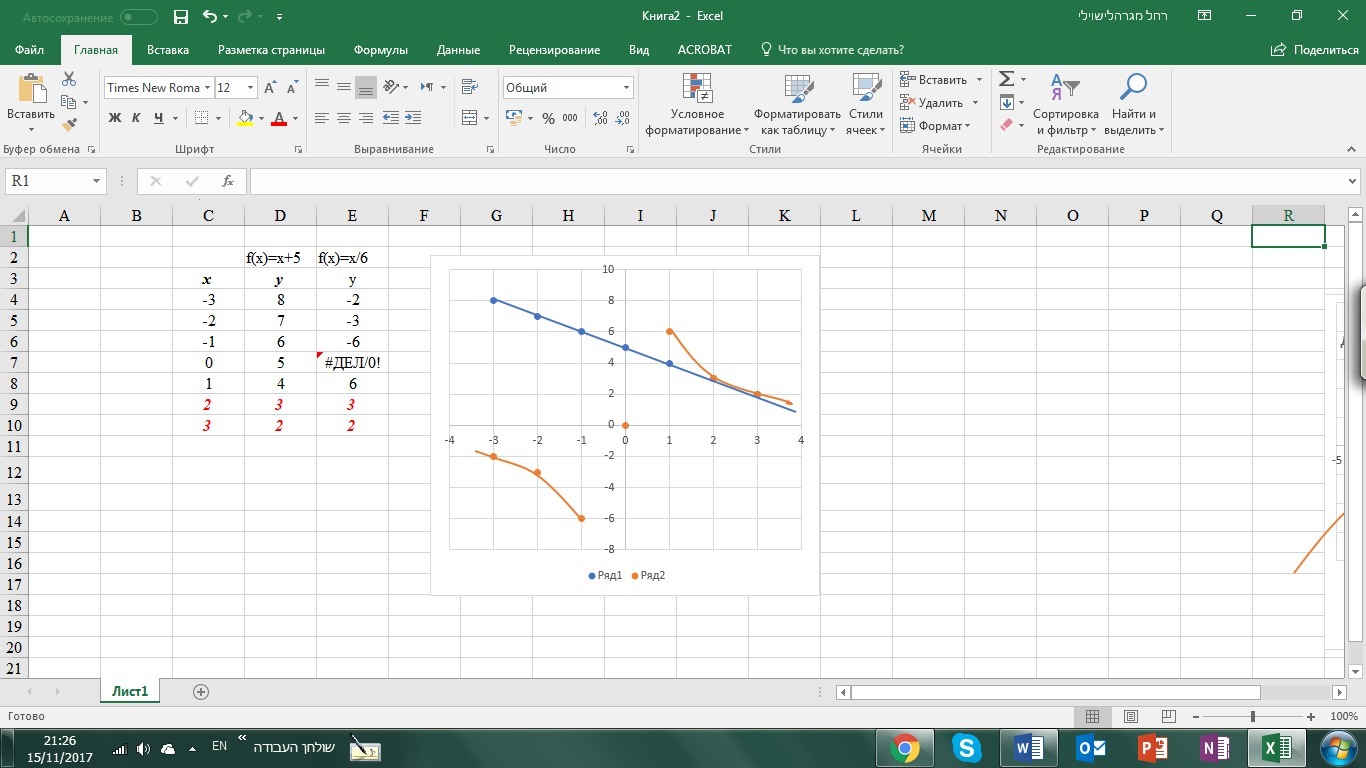Open the number format dropdown (Общий)
This screenshot has width=1366, height=768.
[626, 88]
